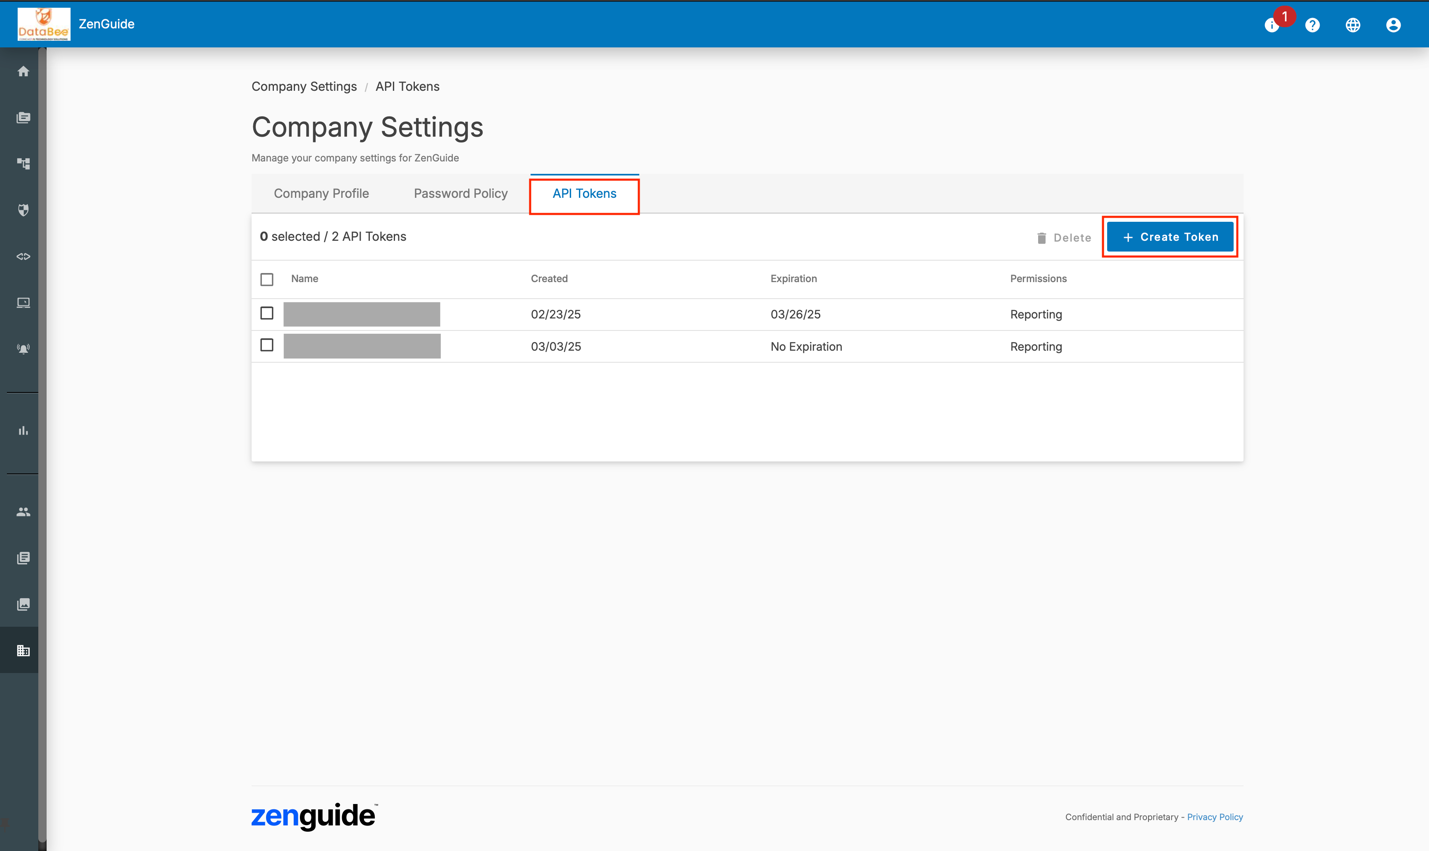
Task: Click the alarm bell sidebar icon
Action: (23, 349)
